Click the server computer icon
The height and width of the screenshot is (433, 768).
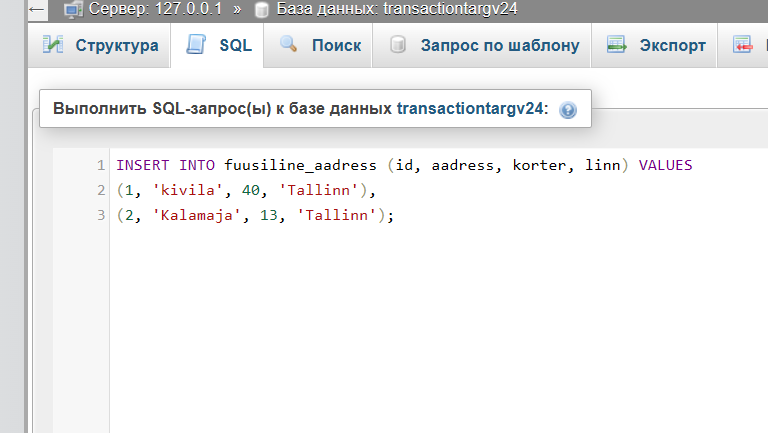72,10
